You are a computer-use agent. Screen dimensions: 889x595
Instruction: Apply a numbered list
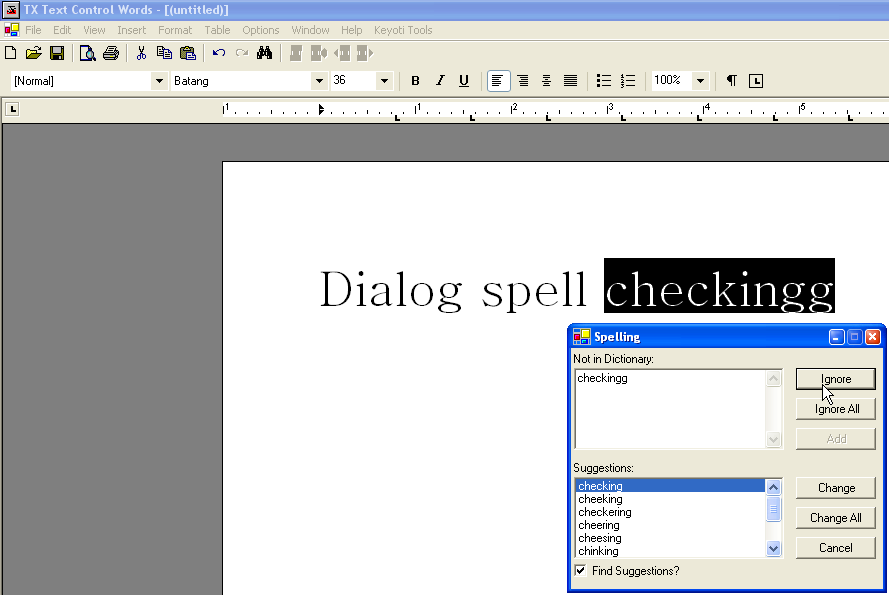(x=628, y=81)
